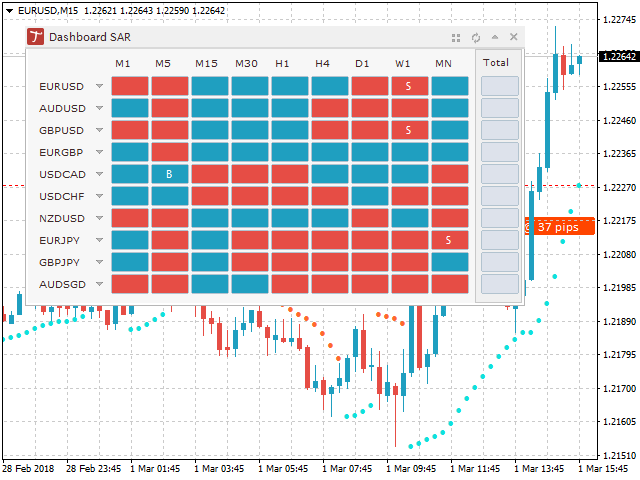The width and height of the screenshot is (640, 480).
Task: Click the EURJPY Total box
Action: [x=500, y=240]
